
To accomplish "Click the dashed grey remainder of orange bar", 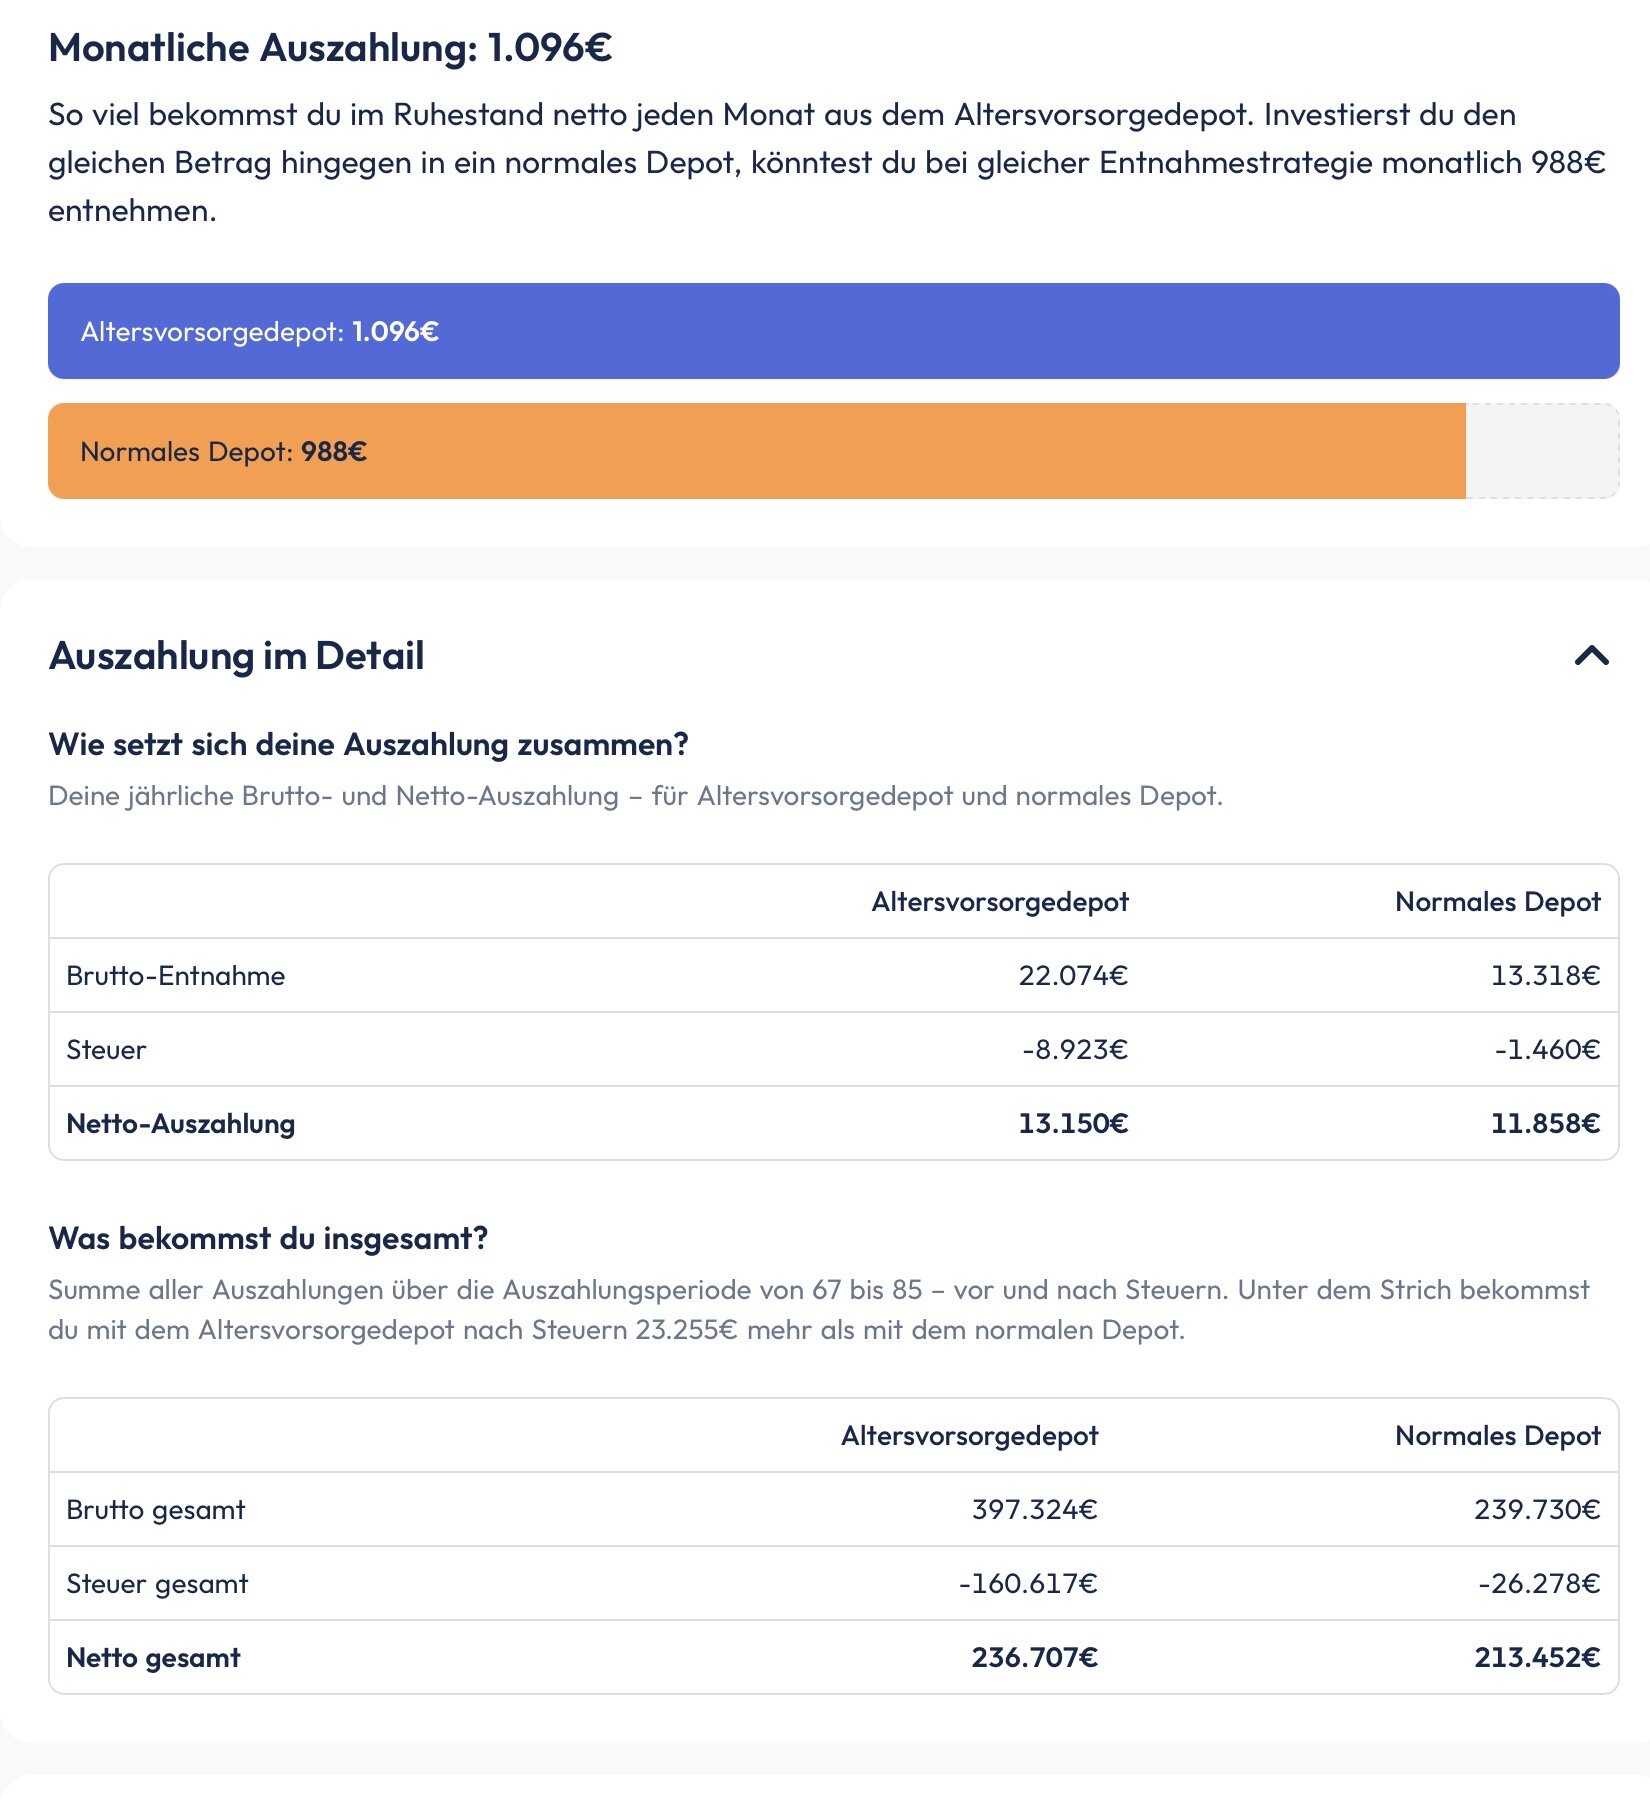I will (1542, 451).
